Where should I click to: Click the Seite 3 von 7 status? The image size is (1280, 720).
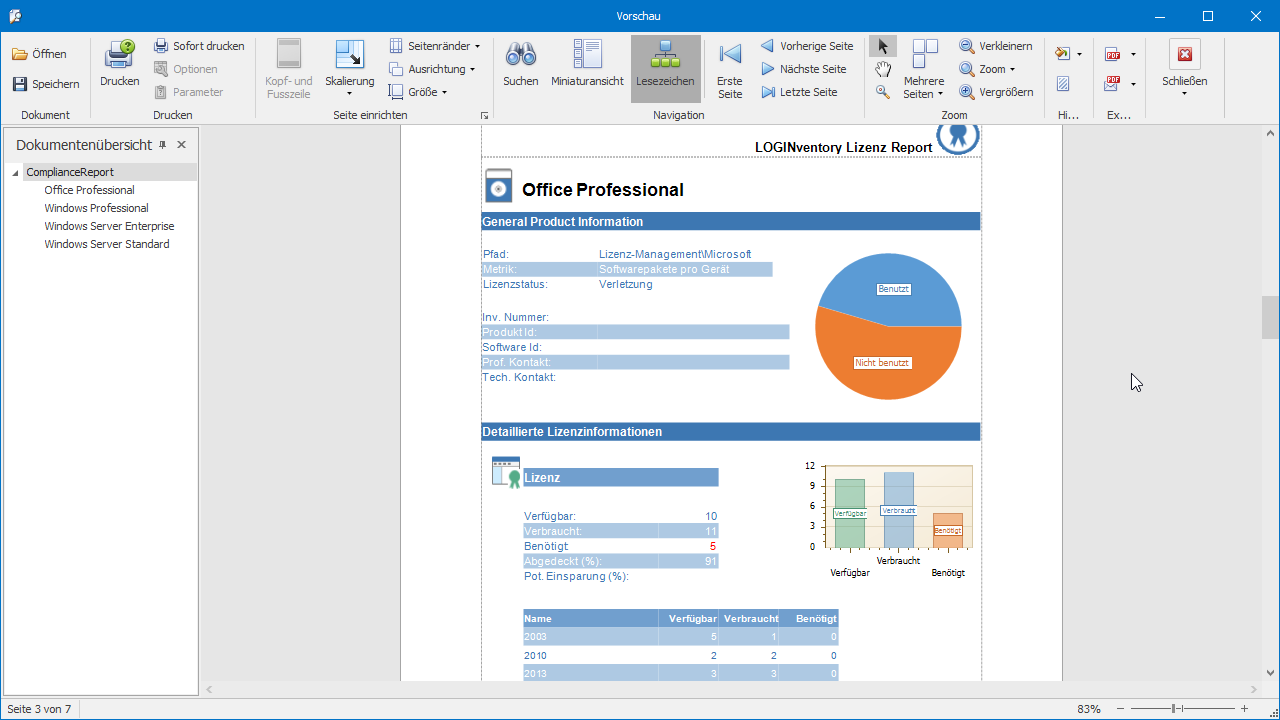39,709
